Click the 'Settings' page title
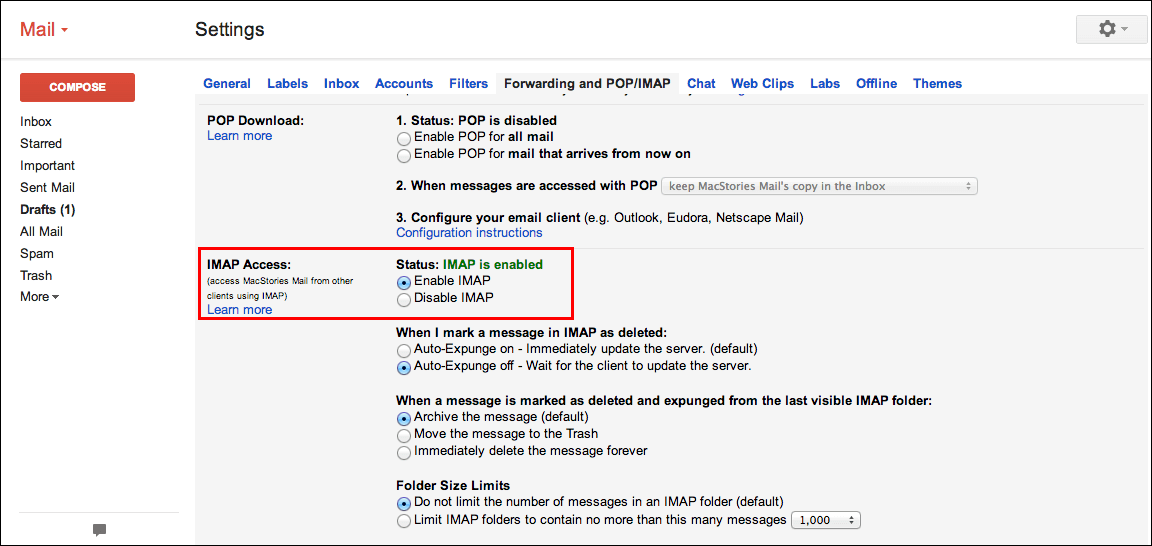This screenshot has width=1152, height=546. point(230,30)
